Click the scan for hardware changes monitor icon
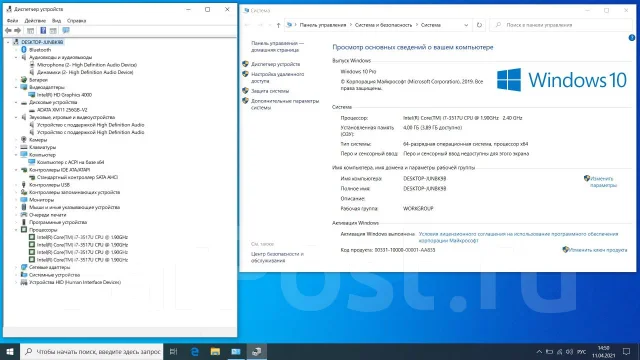The image size is (640, 360). pyautogui.click(x=66, y=31)
